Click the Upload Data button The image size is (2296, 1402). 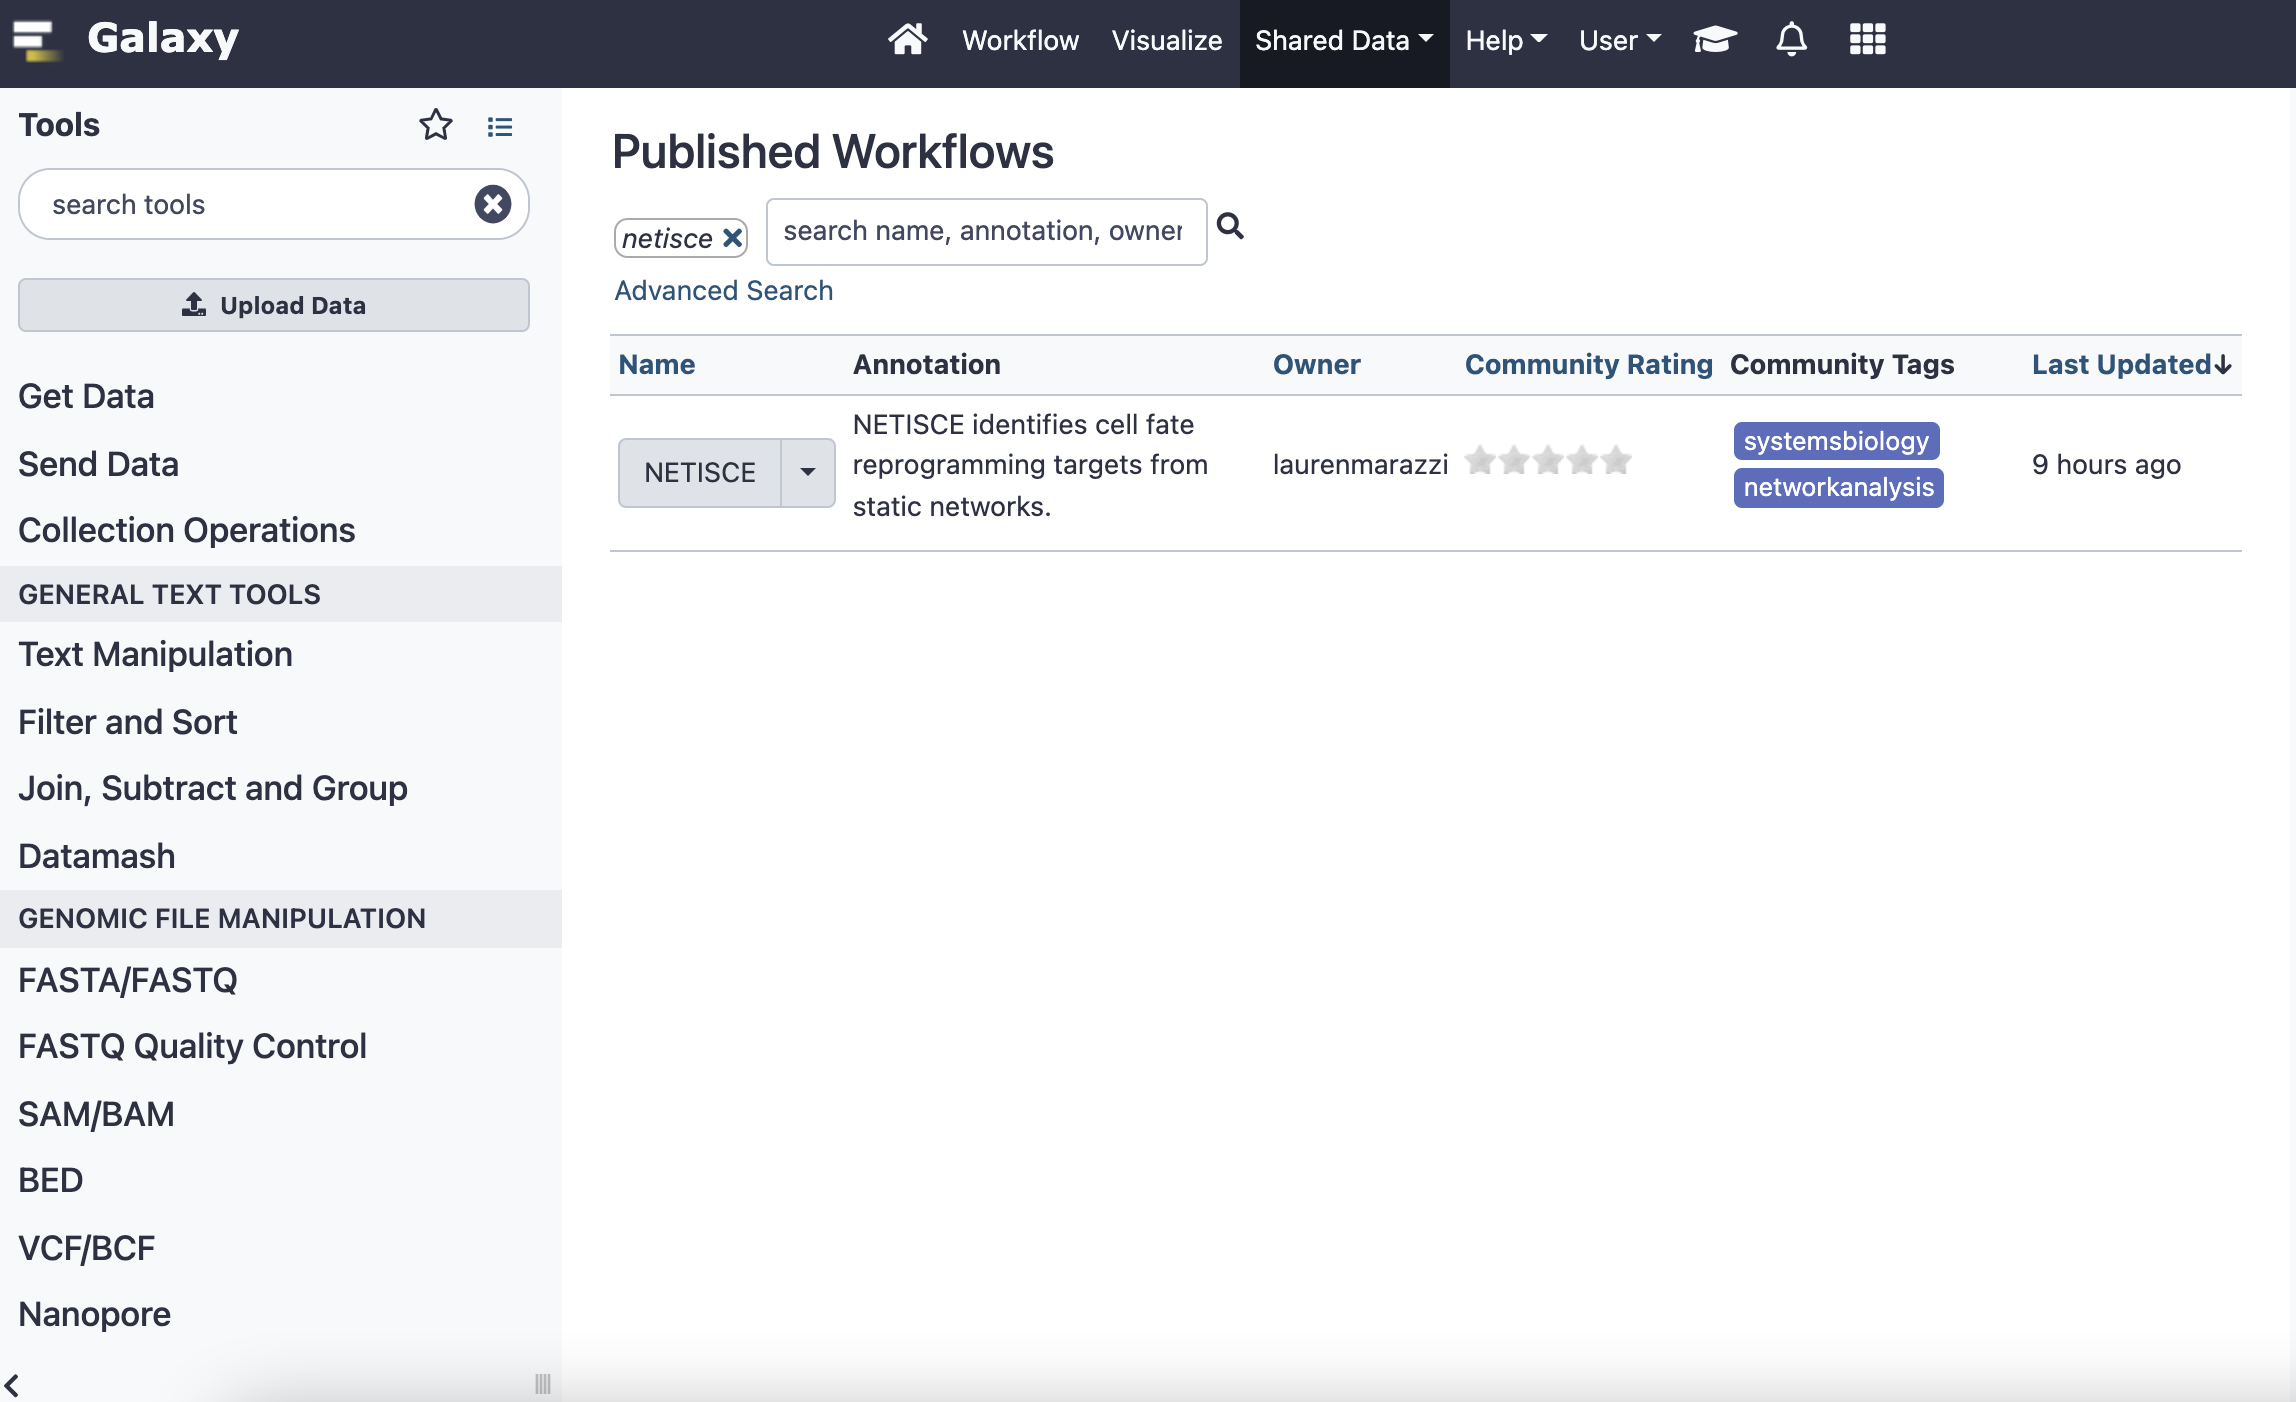(274, 305)
